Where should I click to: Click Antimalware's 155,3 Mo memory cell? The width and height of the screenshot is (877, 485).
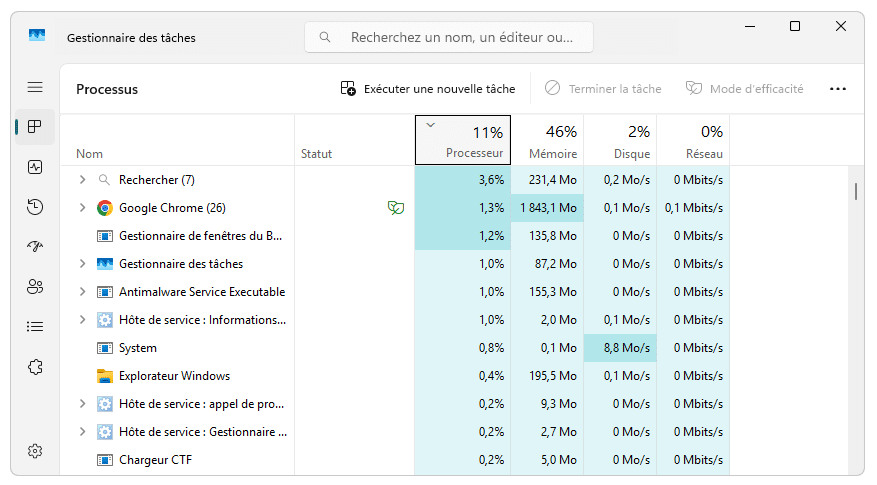point(547,291)
